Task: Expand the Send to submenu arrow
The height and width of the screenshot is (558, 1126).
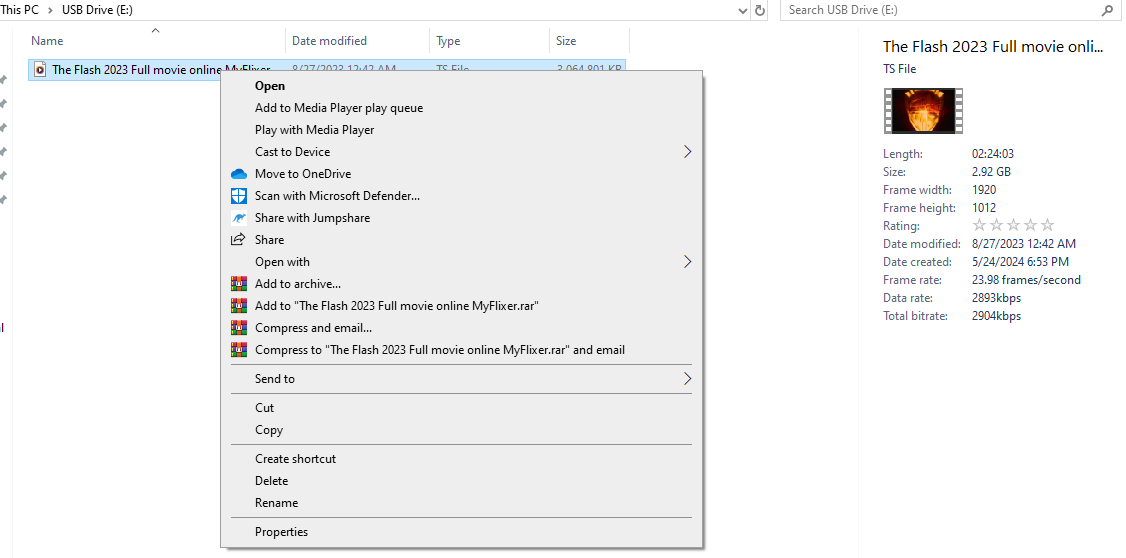Action: tap(687, 378)
